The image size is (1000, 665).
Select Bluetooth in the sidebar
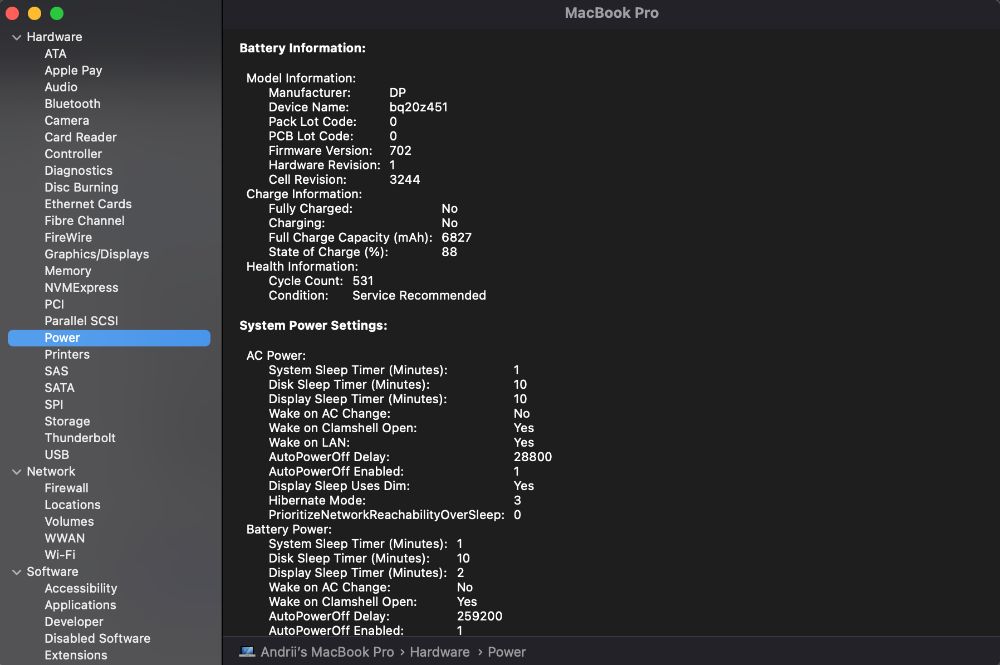(x=72, y=103)
